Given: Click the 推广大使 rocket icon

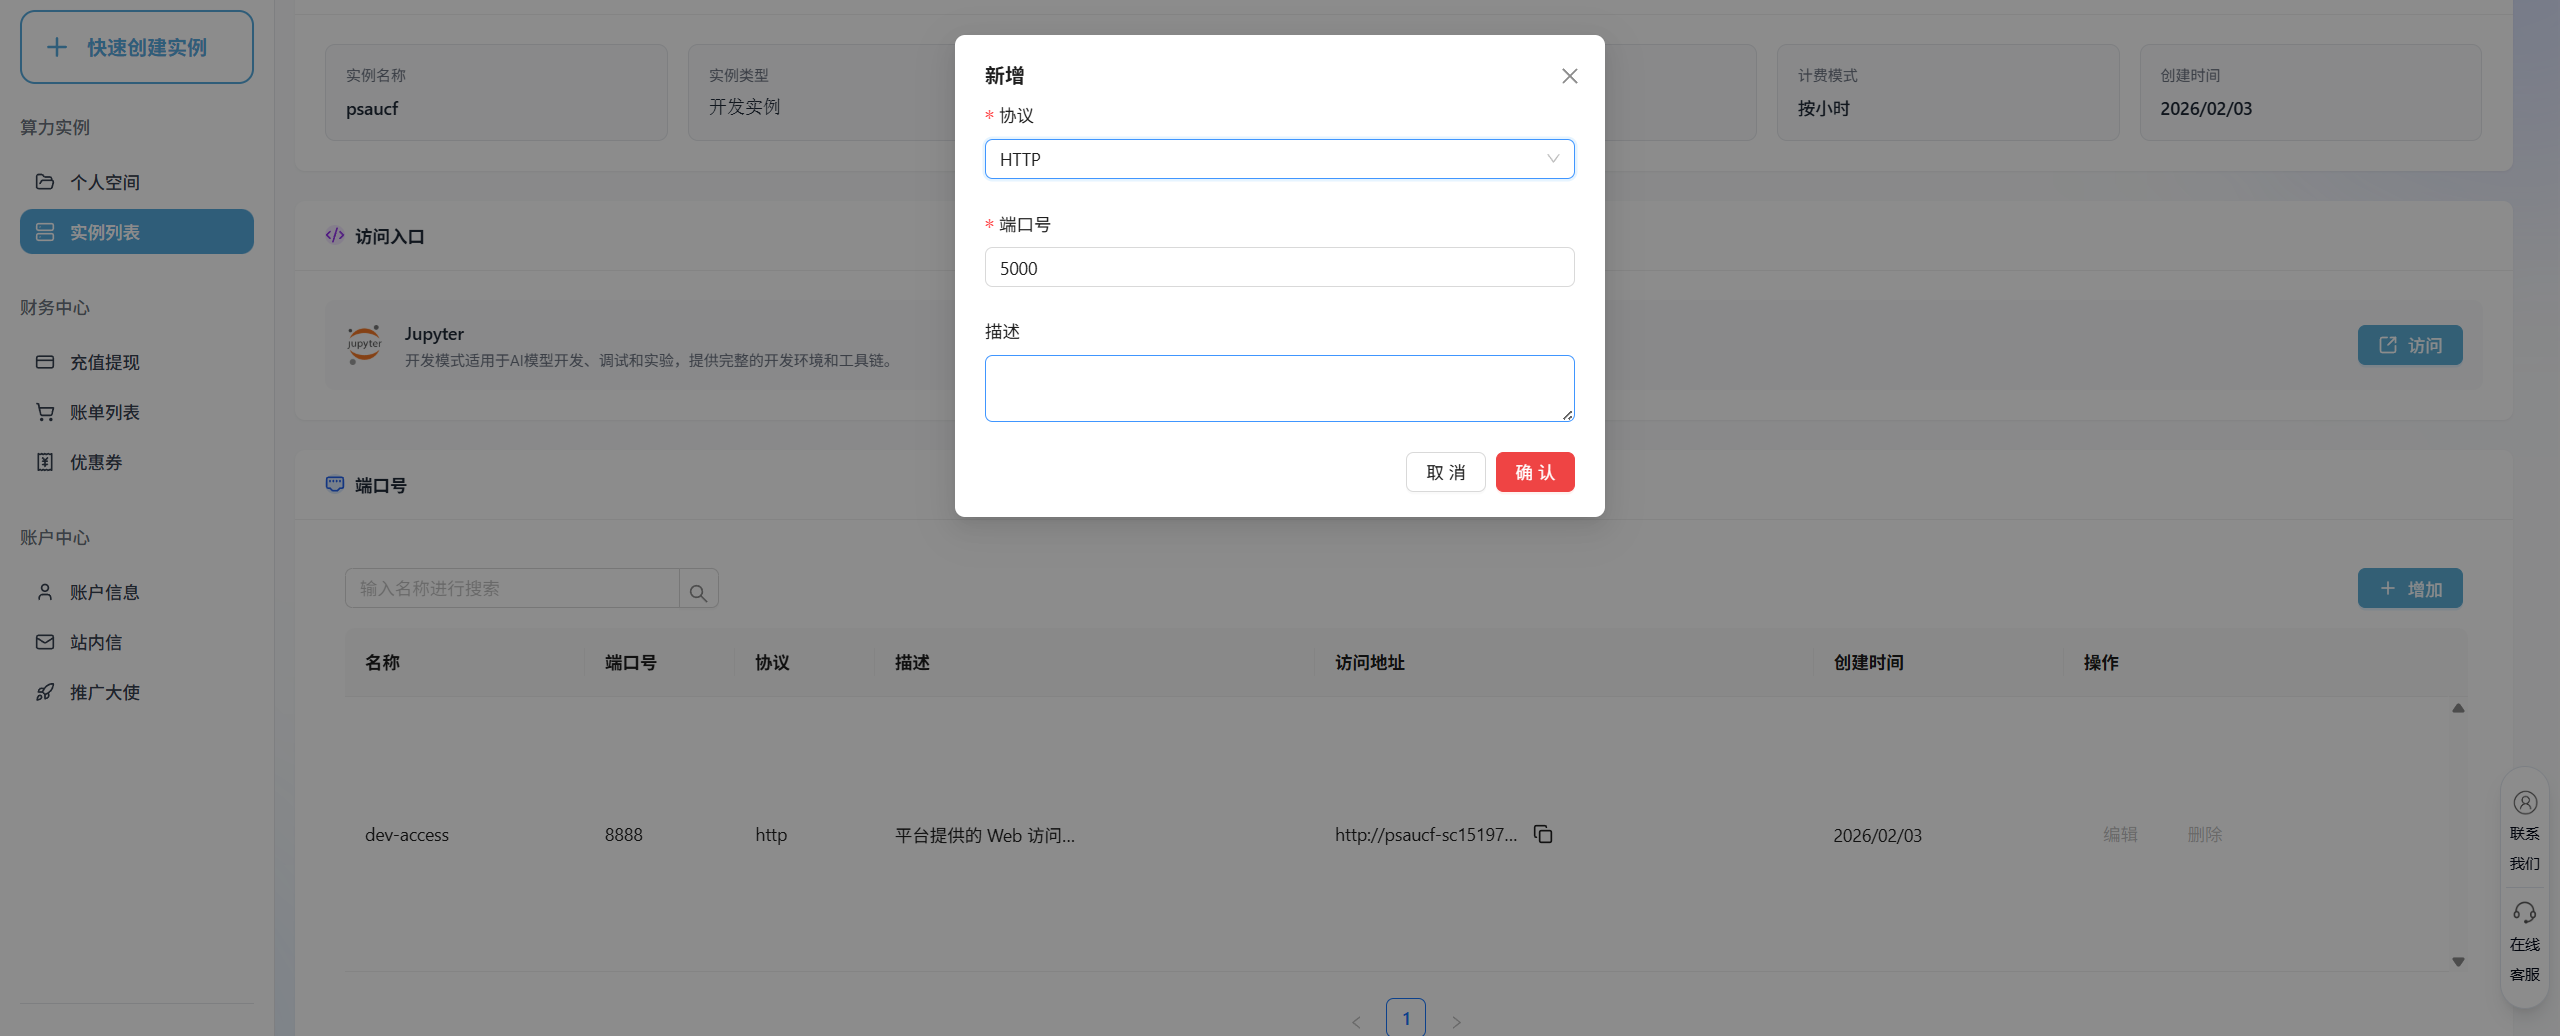Looking at the screenshot, I should point(45,691).
